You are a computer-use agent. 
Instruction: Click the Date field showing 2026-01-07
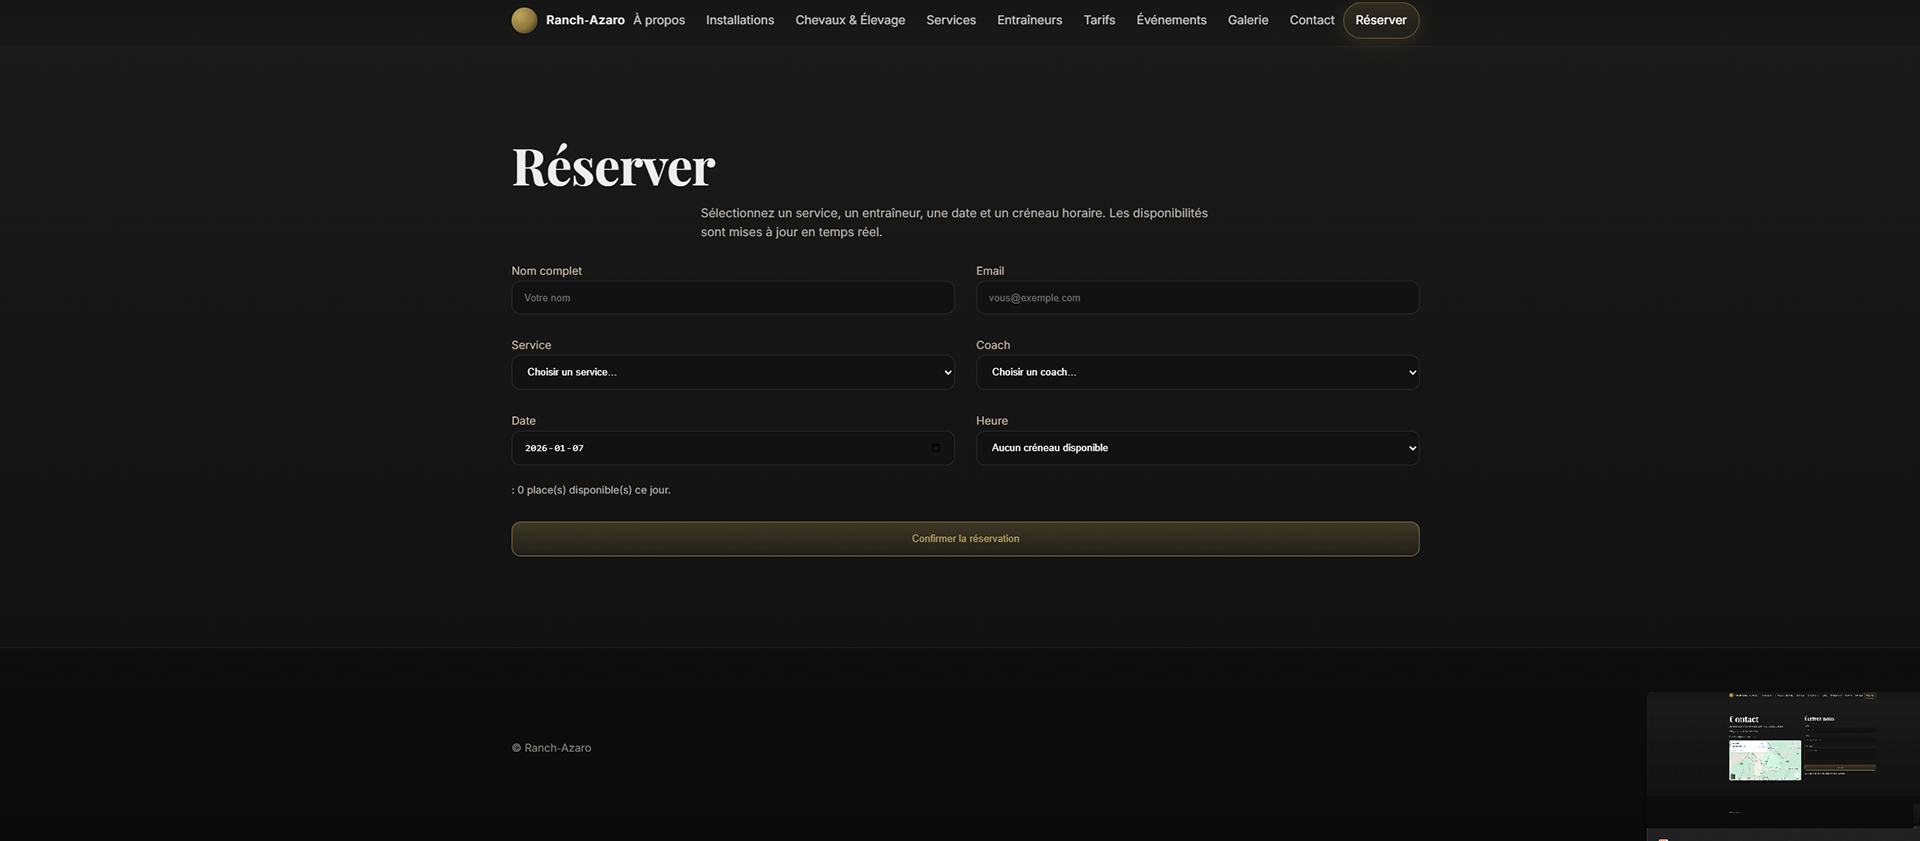[733, 448]
